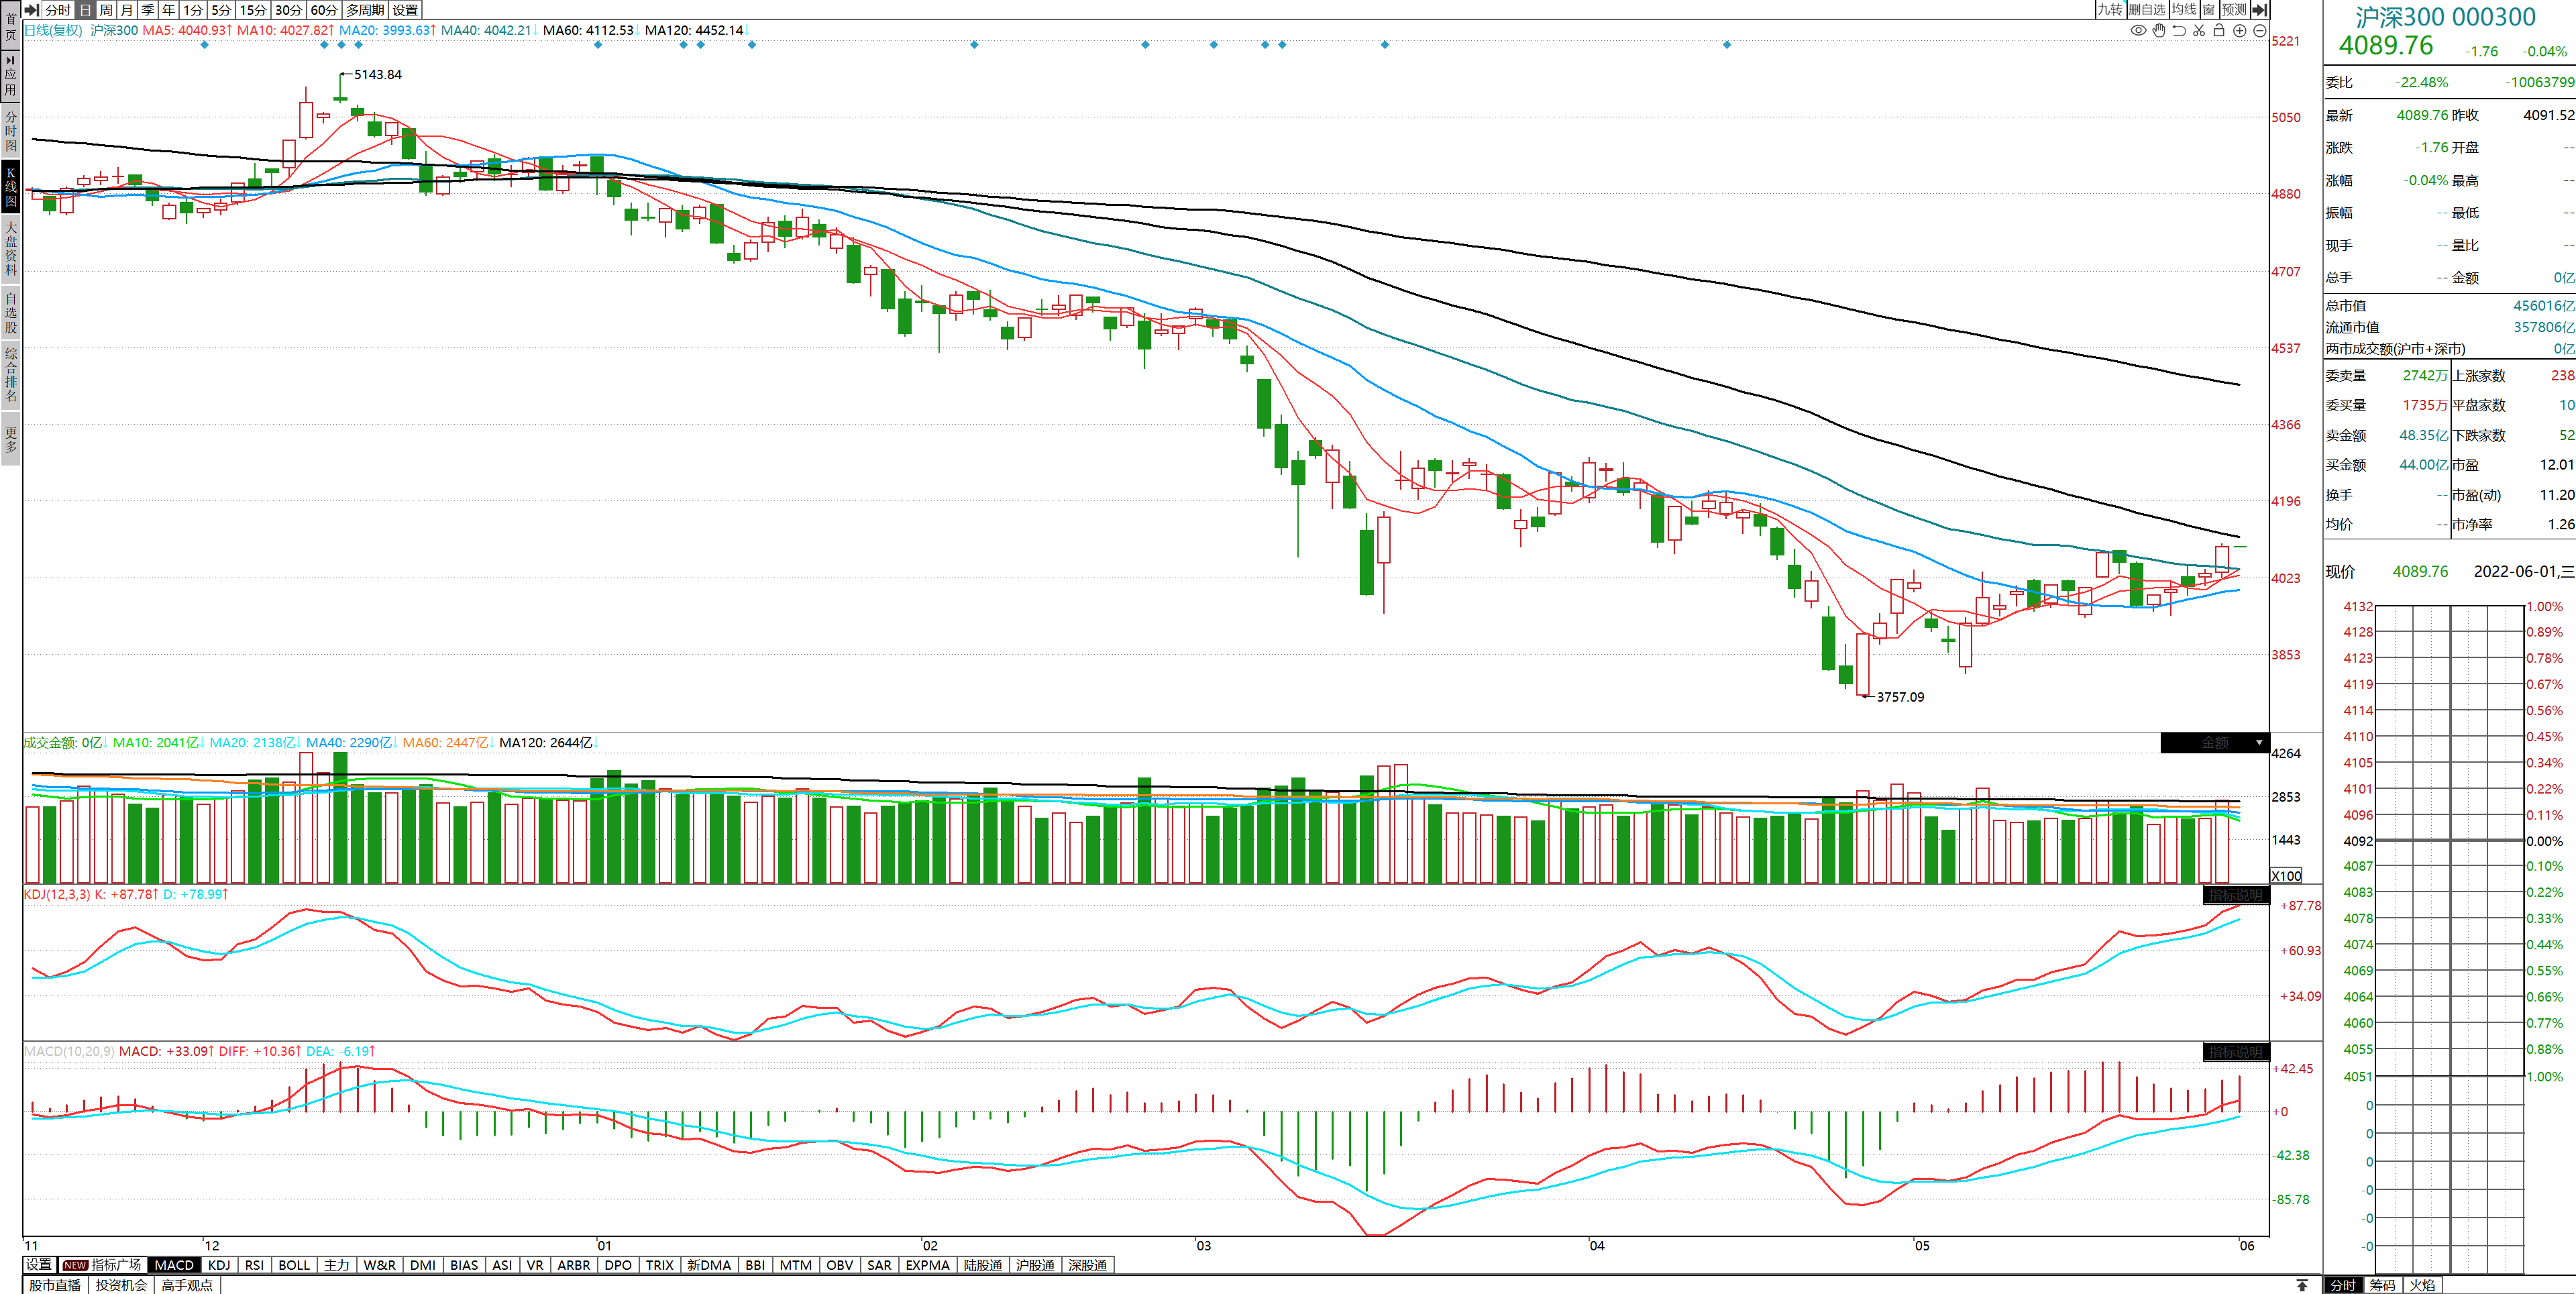This screenshot has height=1294, width=2576.
Task: Toggle the eye visibility icon above the chart
Action: click(x=2138, y=31)
